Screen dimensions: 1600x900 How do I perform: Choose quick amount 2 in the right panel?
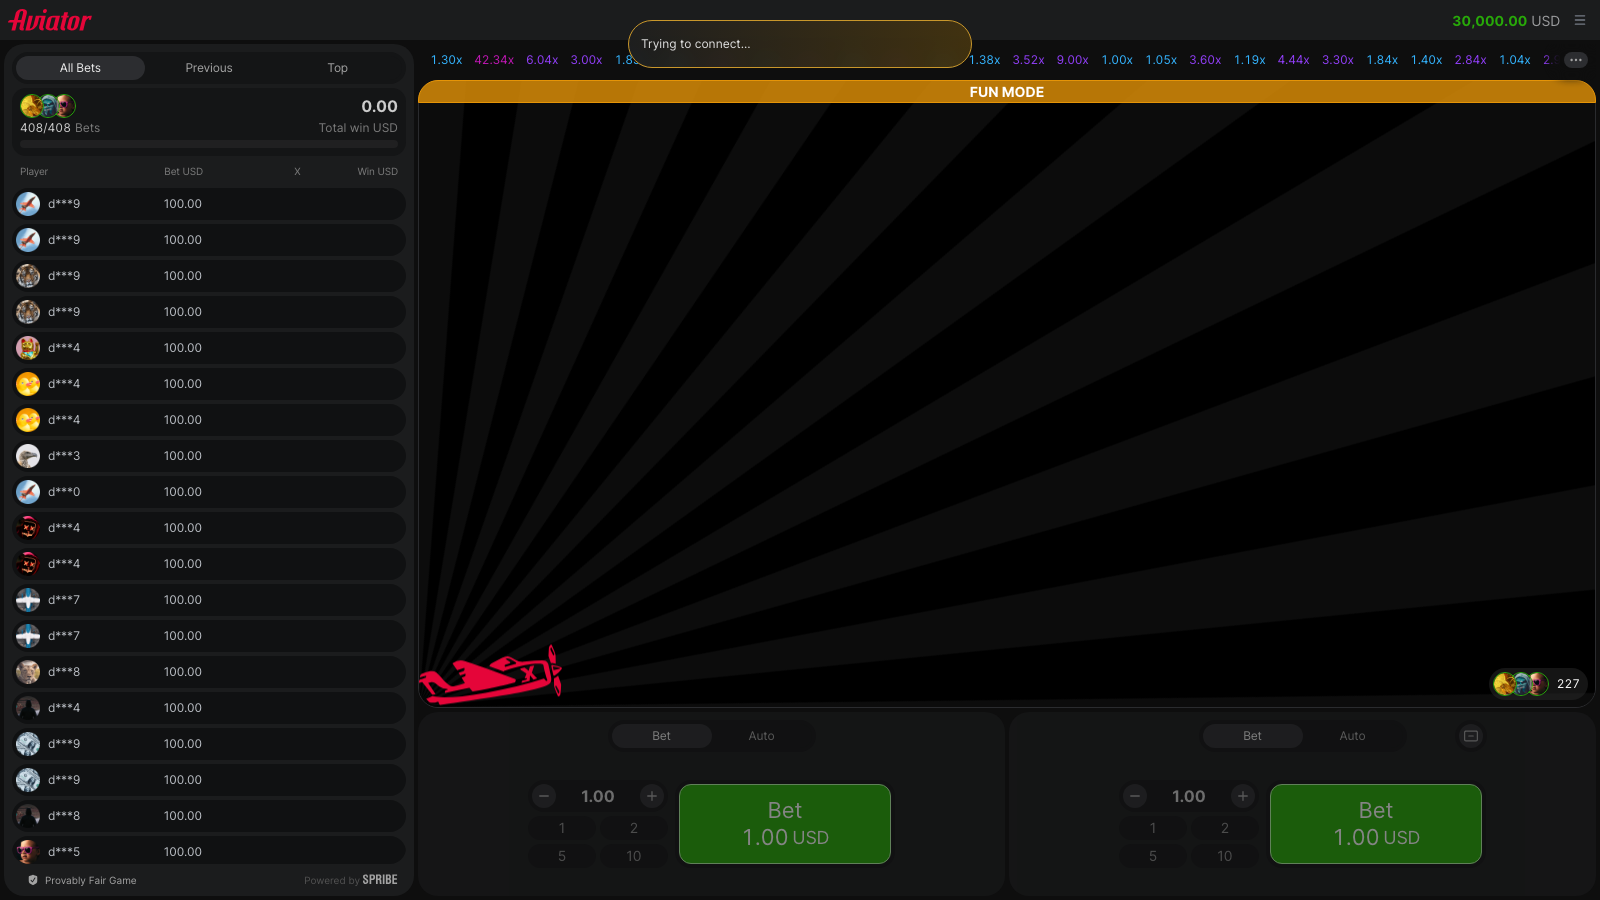(1225, 828)
